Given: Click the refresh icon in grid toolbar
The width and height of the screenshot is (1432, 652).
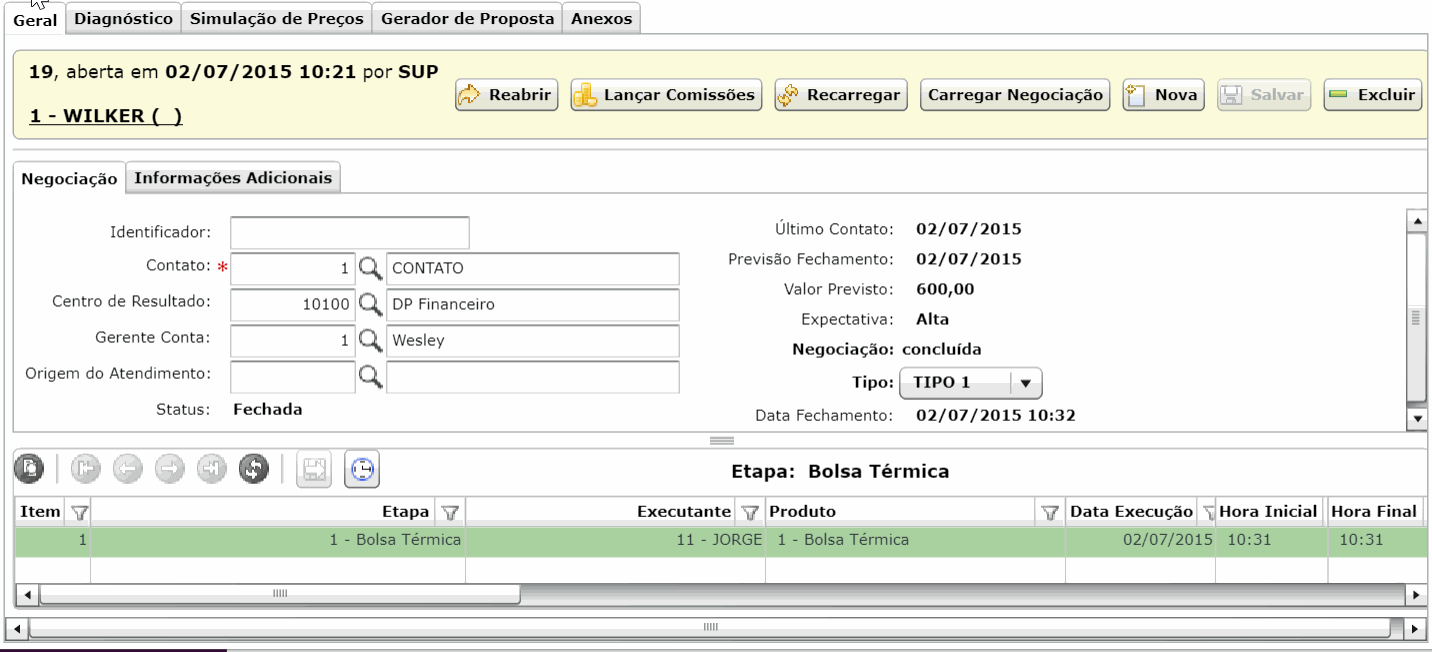Looking at the screenshot, I should pos(254,468).
